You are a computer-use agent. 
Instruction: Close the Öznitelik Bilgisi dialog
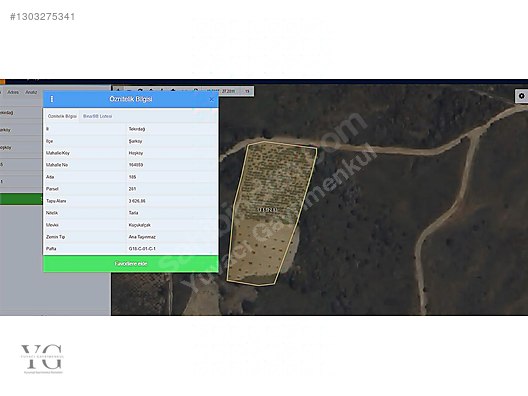click(211, 99)
